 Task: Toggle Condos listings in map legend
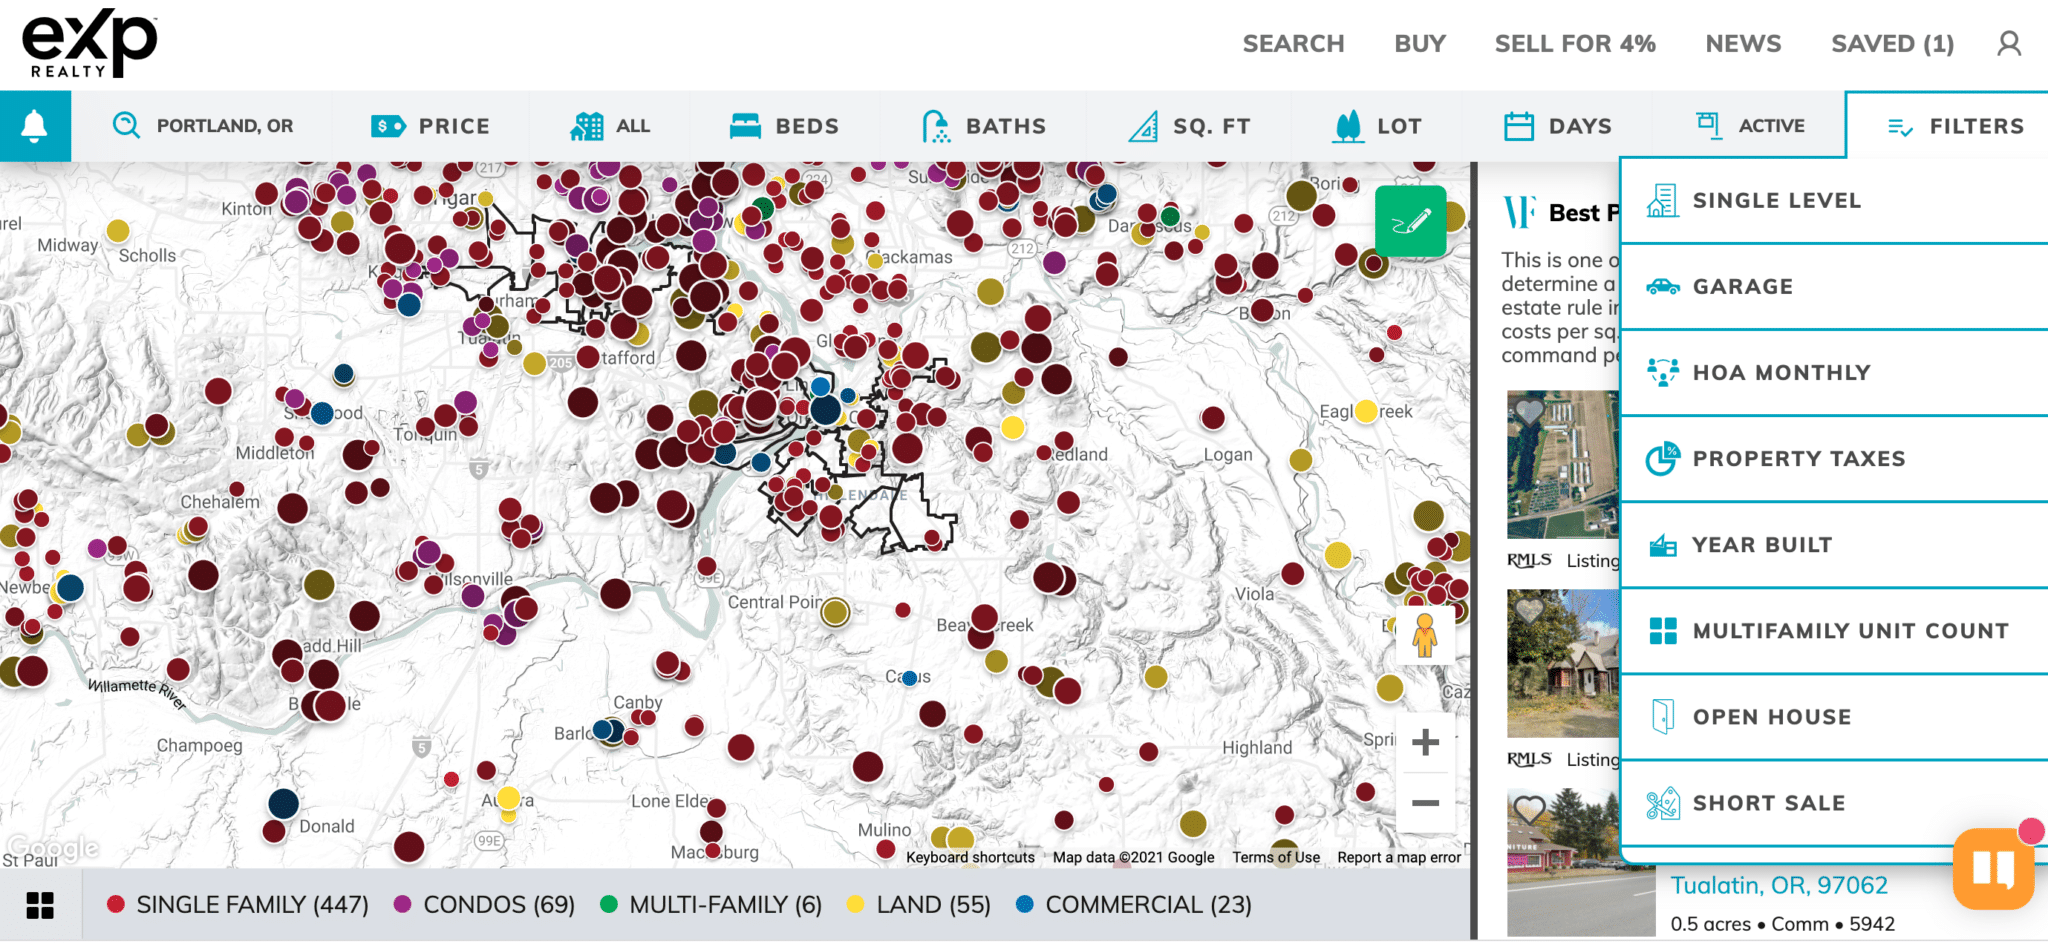[485, 905]
